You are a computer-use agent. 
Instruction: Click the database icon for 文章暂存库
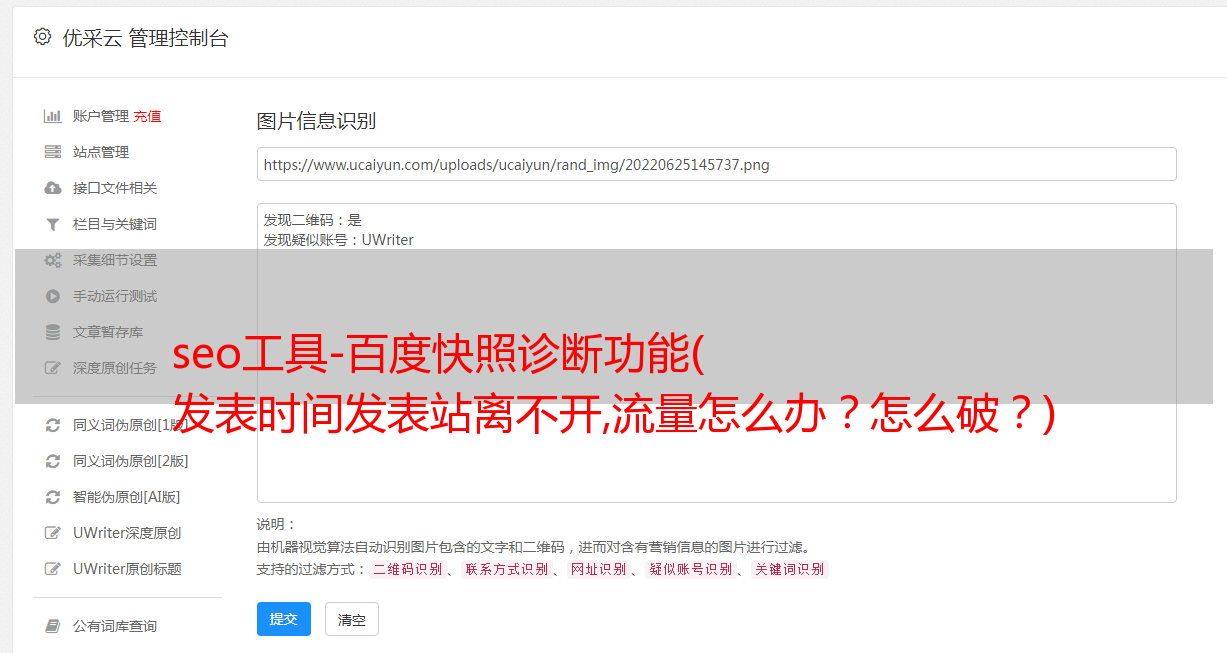pos(53,332)
